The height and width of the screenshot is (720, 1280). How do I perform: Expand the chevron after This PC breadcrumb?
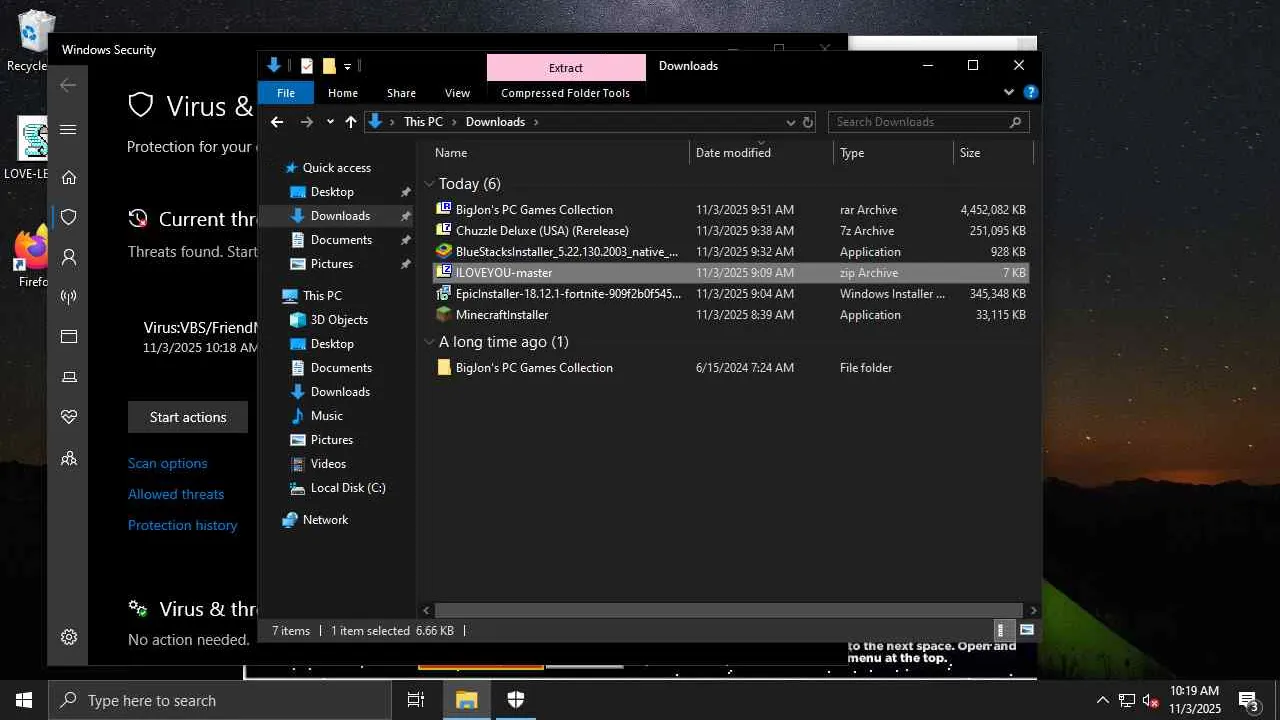[x=454, y=122]
